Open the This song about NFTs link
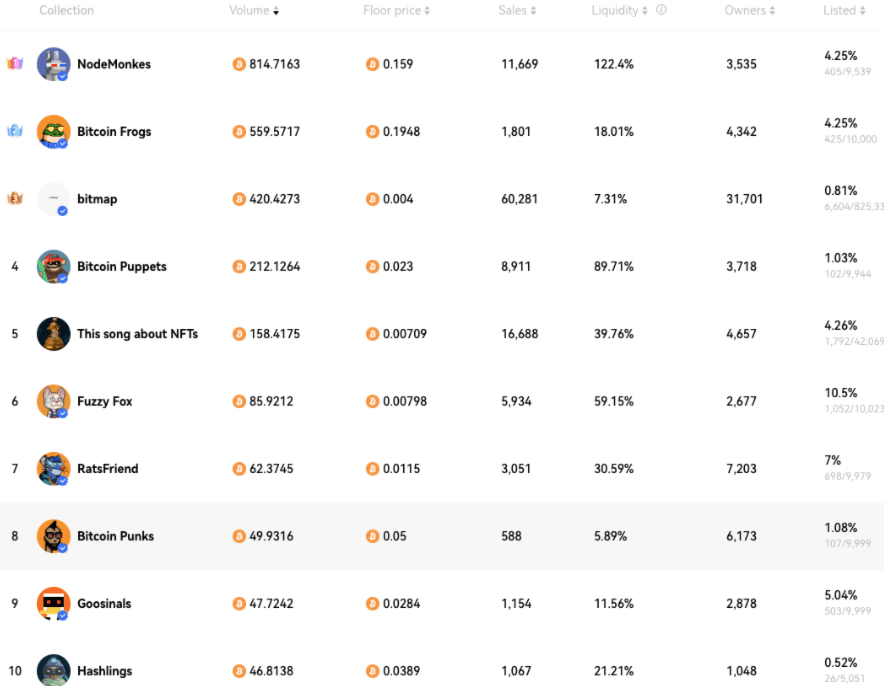 [x=137, y=334]
